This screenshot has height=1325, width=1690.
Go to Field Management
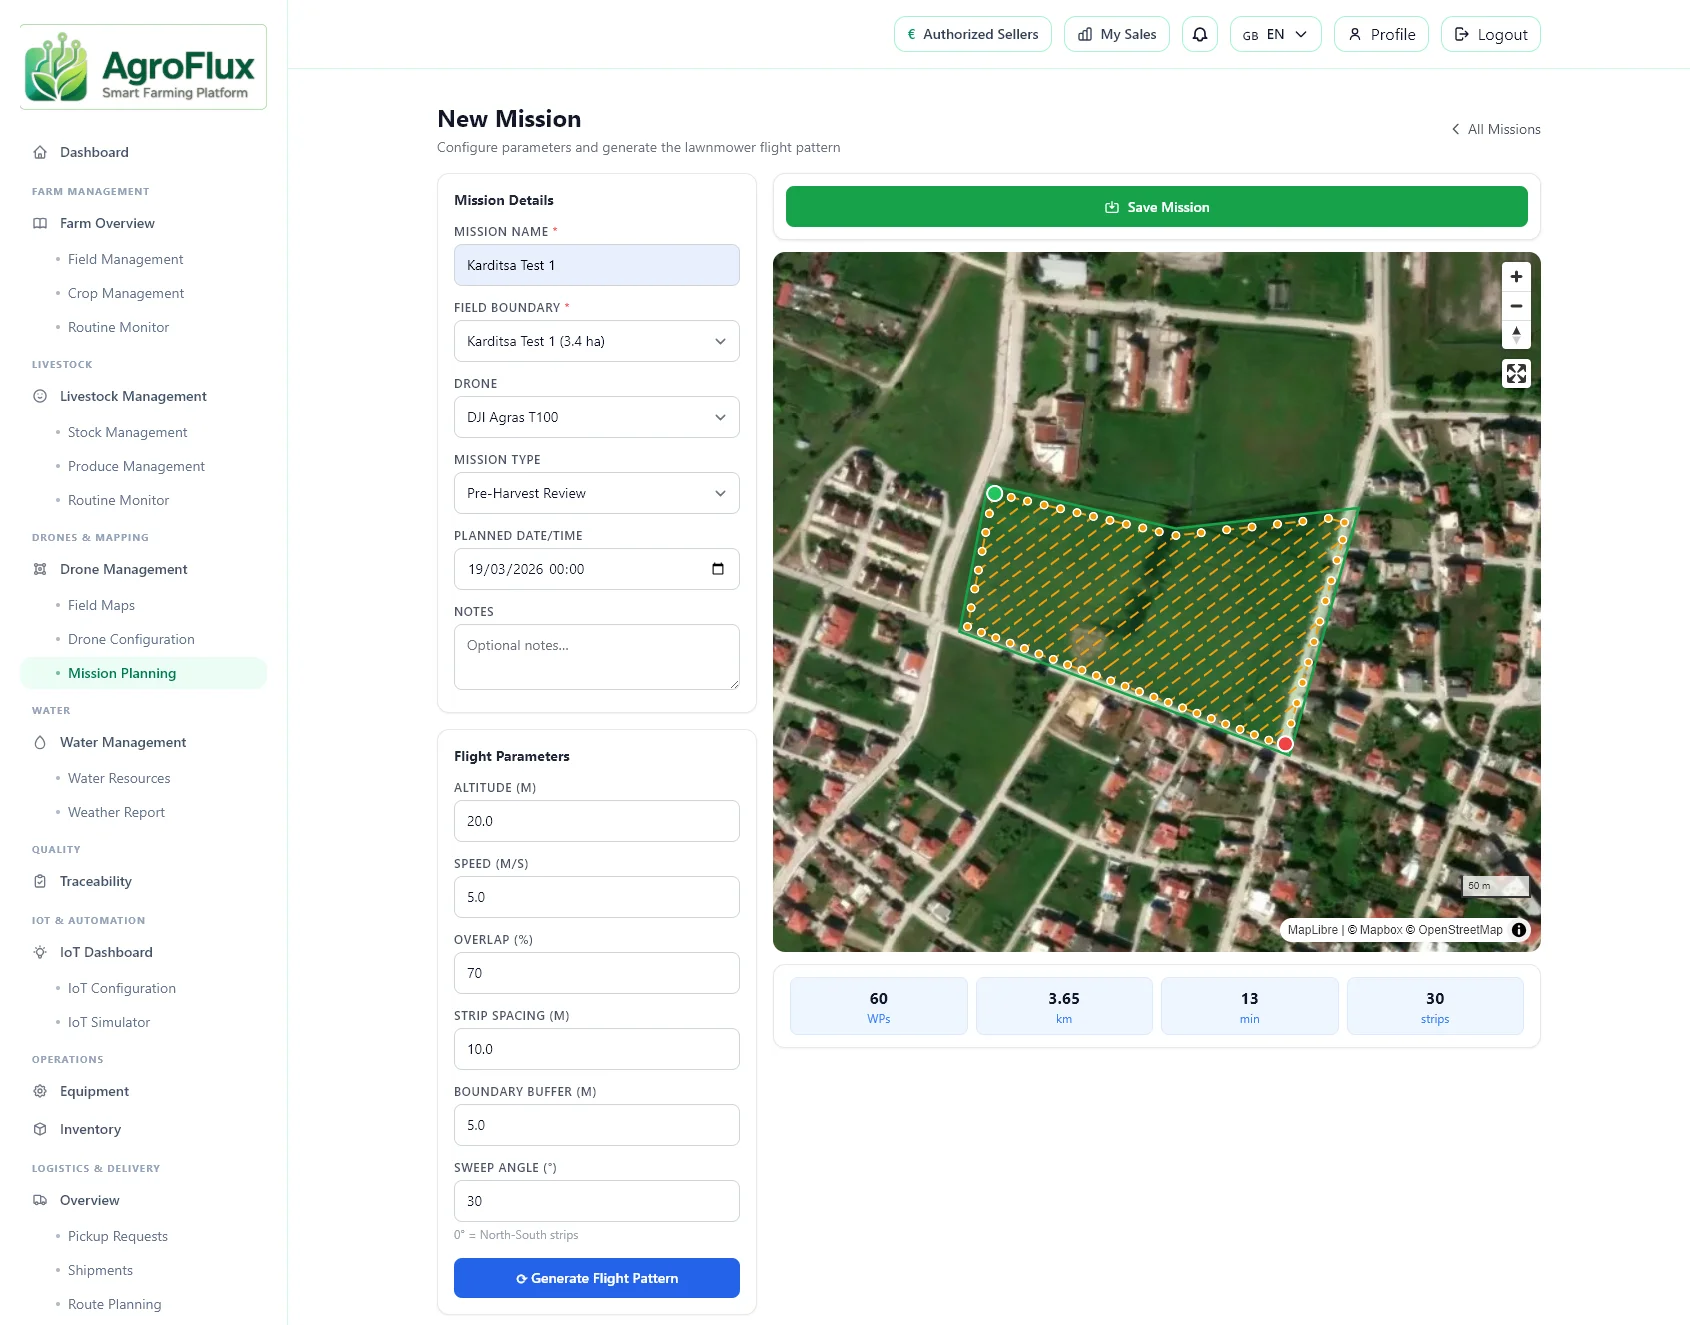[126, 259]
